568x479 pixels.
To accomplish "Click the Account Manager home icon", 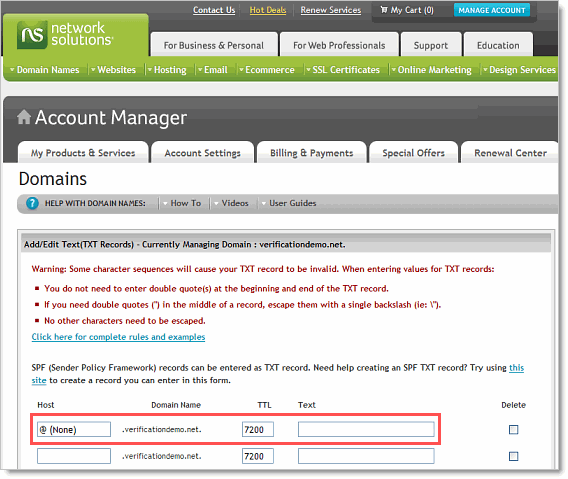I will [24, 117].
